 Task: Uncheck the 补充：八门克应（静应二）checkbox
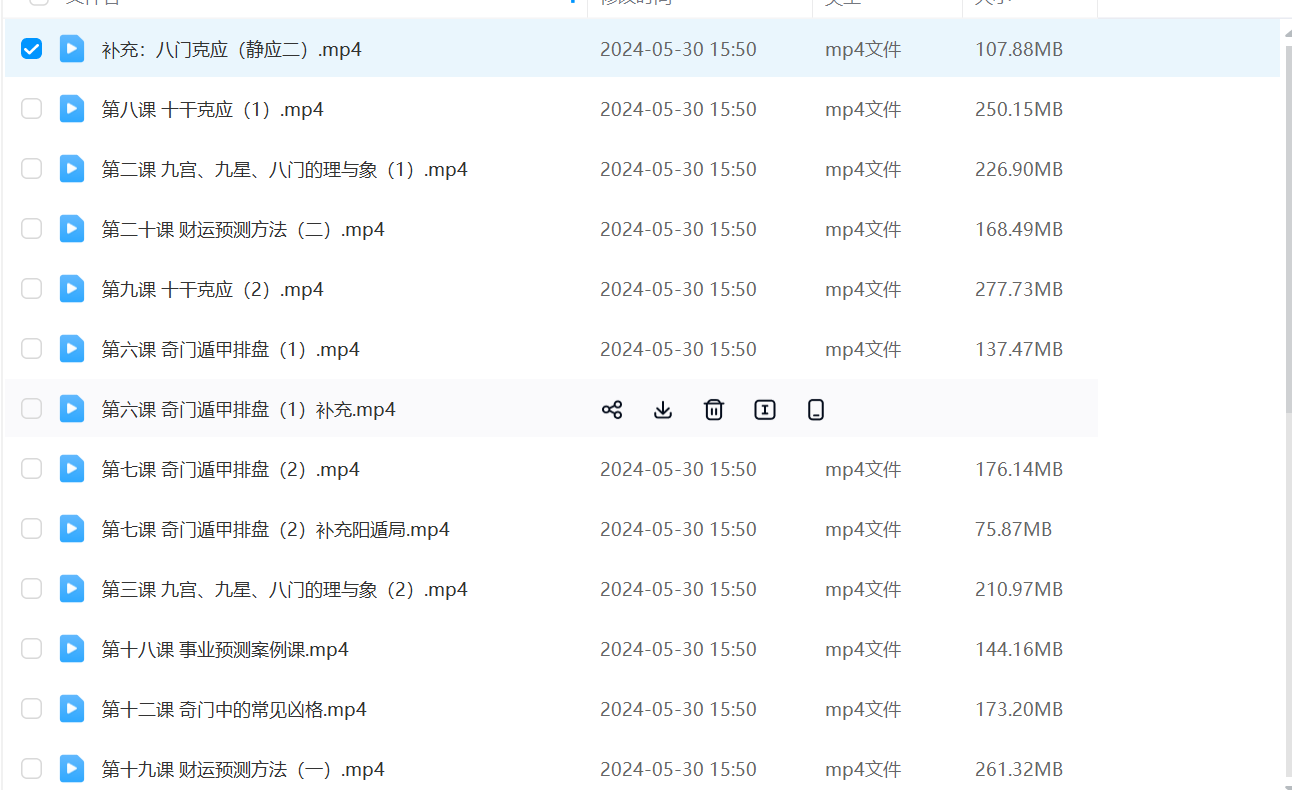click(x=32, y=49)
